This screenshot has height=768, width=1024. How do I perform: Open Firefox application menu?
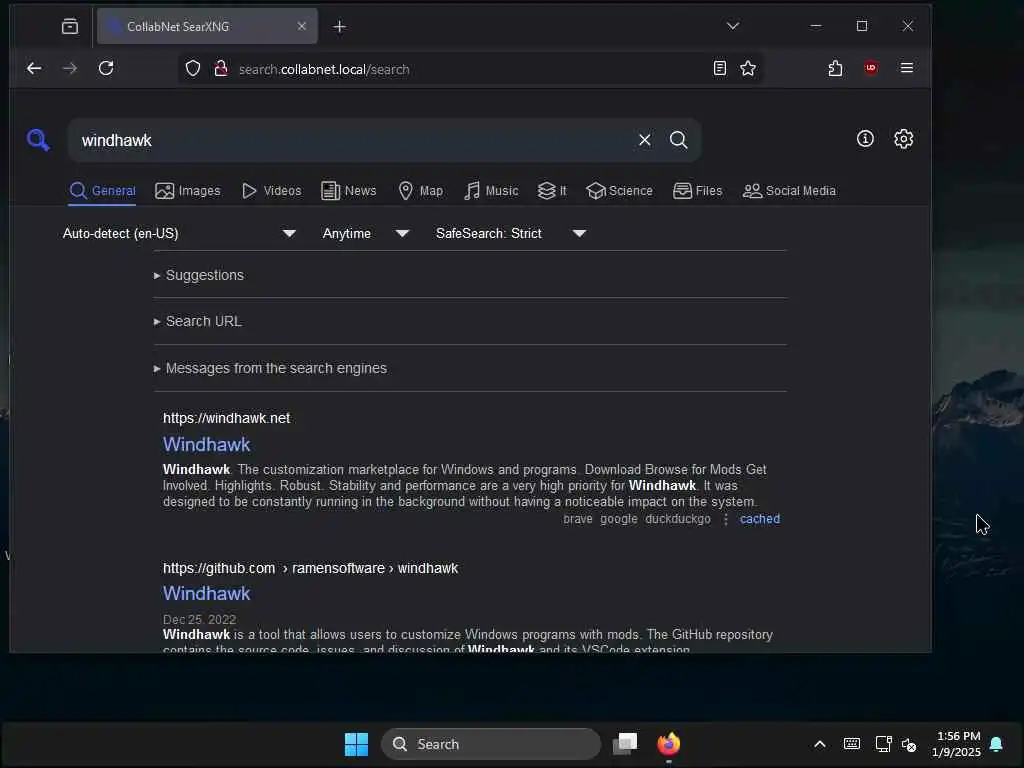[x=906, y=68]
